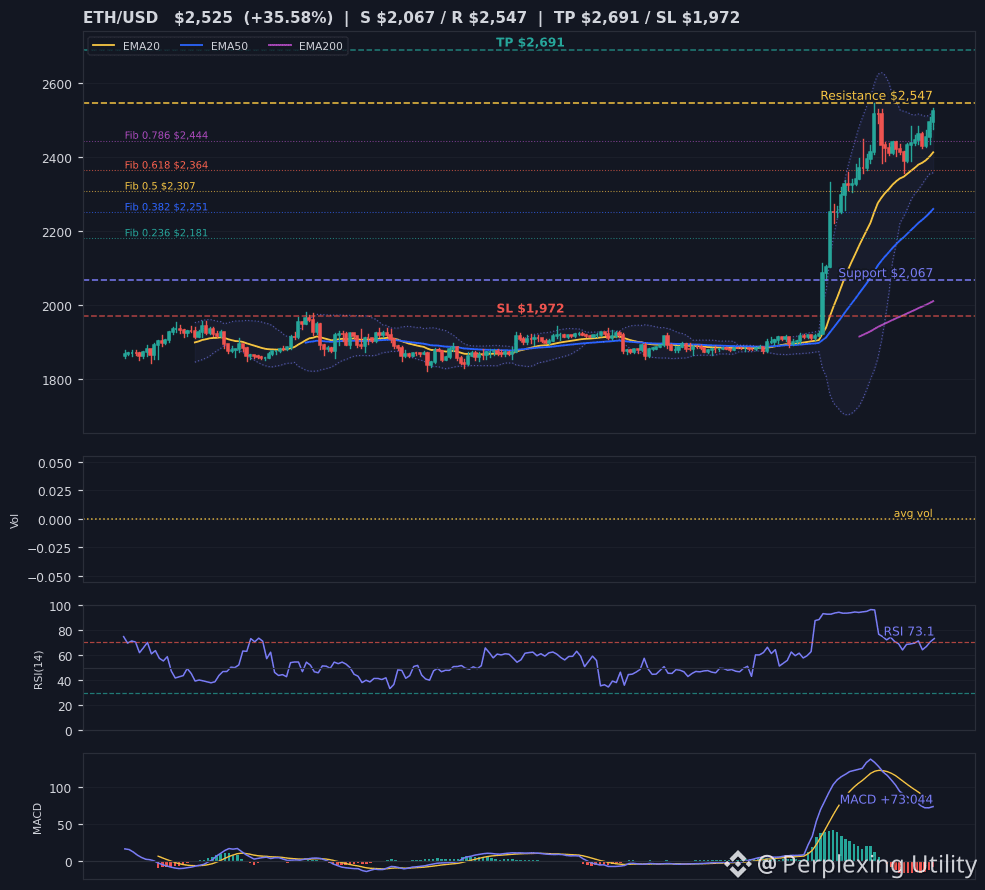Click the 100 tick on MACD axis
Screen dimensions: 985x890
[61, 788]
